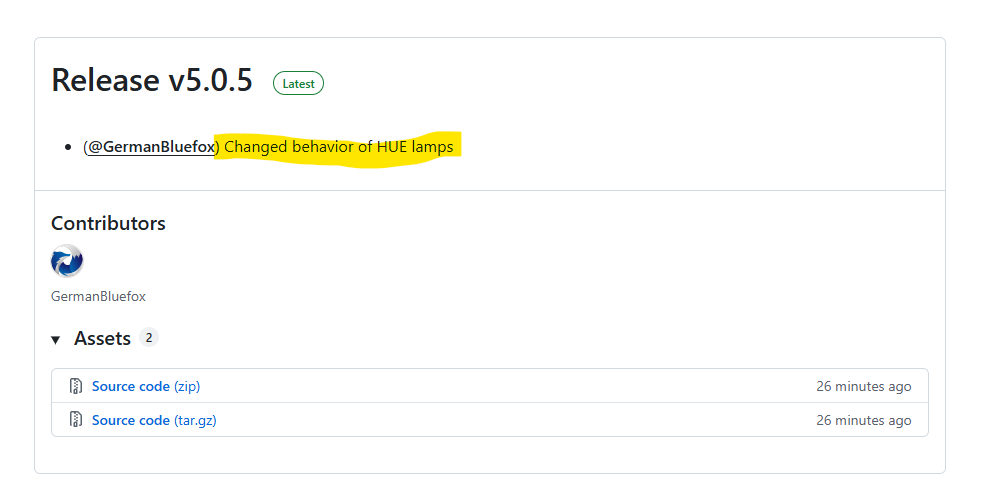Image resolution: width=982 pixels, height=489 pixels.
Task: Click the bullet point before the release note
Action: pos(67,148)
